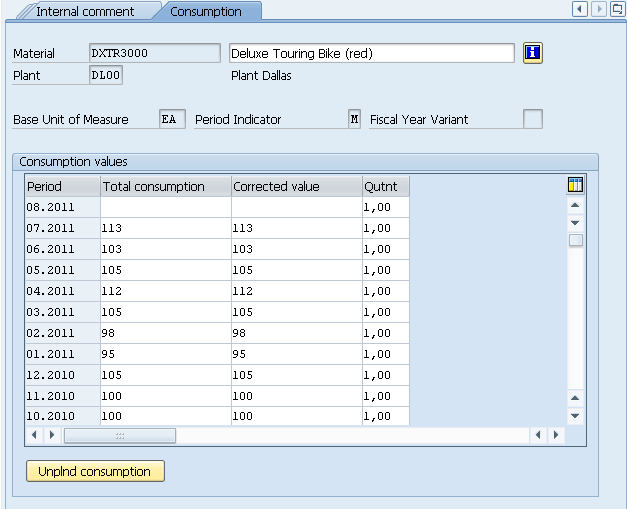
Task: Click total consumption 113 for 07.2011
Action: point(166,228)
